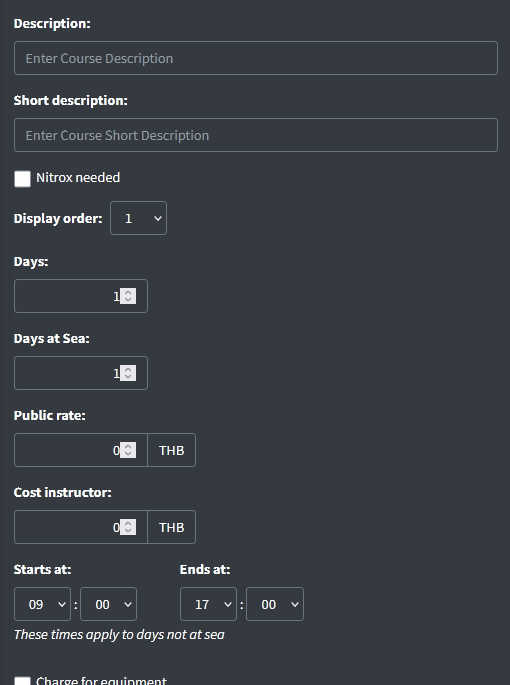Decrease Cost instructor with down arrow
The width and height of the screenshot is (510, 685).
pos(128,531)
